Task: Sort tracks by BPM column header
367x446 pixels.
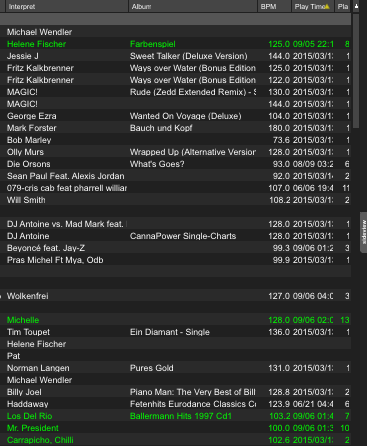Action: pyautogui.click(x=274, y=6)
